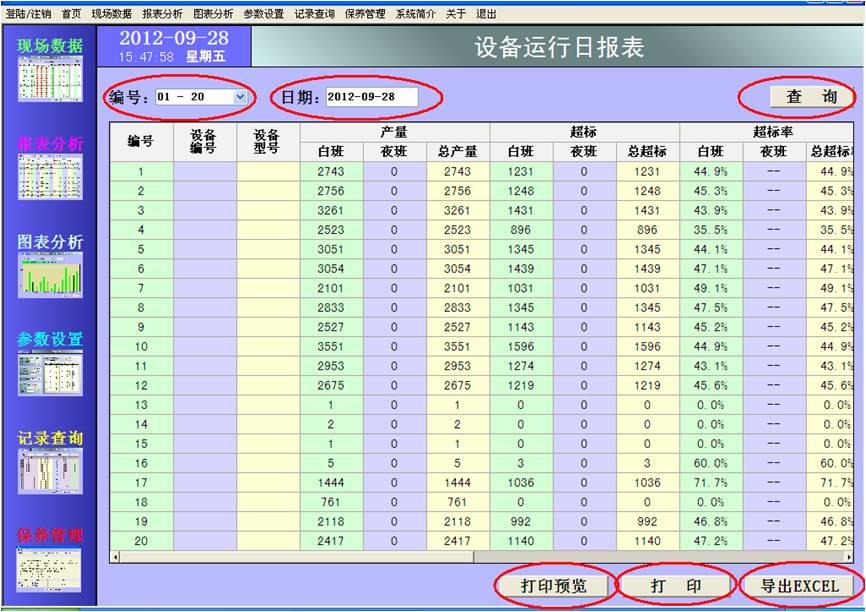Select the 退出 menu item
The height and width of the screenshot is (612, 866).
pyautogui.click(x=486, y=14)
